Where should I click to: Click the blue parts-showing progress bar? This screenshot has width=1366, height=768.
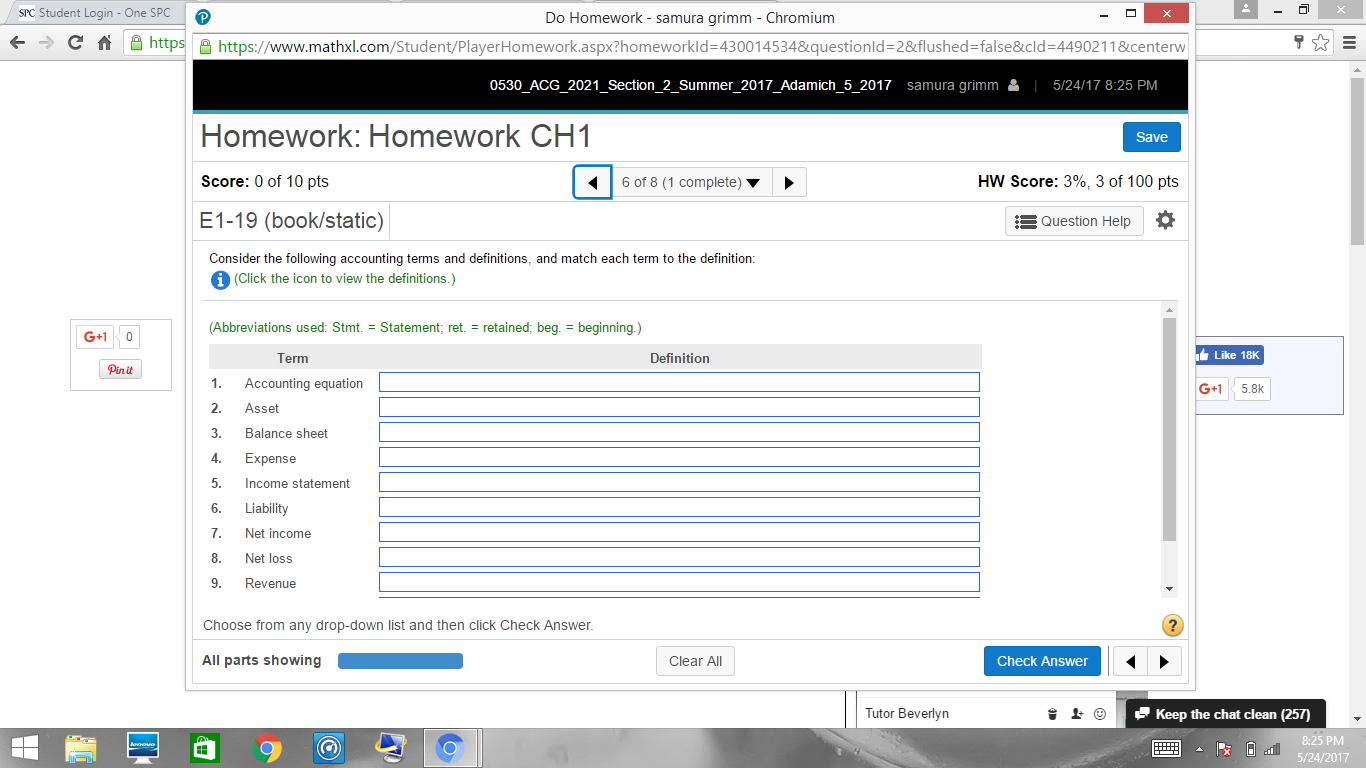coord(400,661)
